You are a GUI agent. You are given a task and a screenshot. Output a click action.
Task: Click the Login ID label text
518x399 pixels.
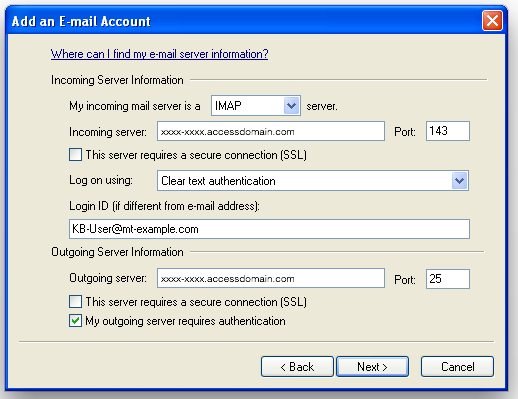164,206
